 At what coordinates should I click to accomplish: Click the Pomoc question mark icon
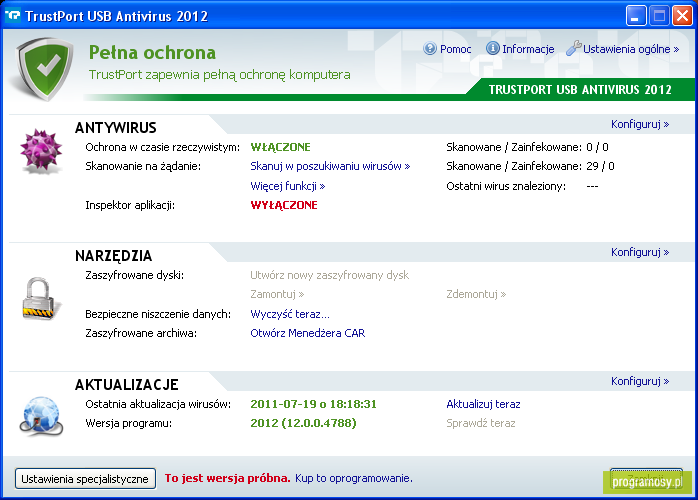click(x=430, y=49)
